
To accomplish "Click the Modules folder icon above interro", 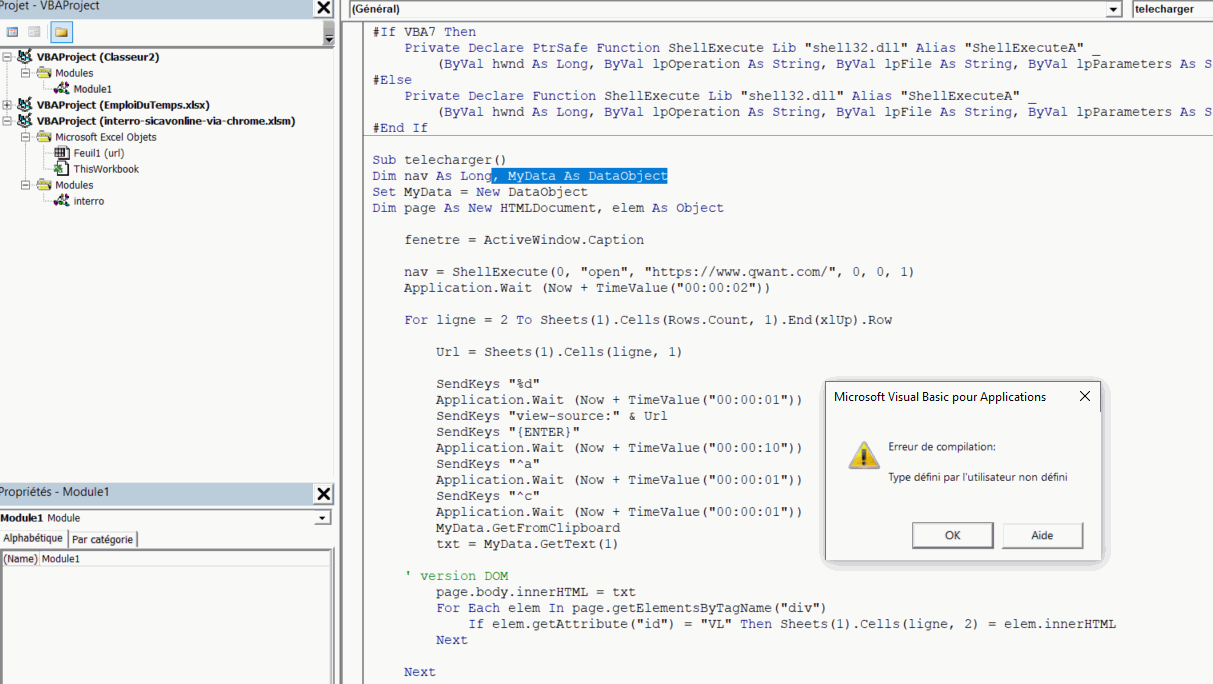I will pyautogui.click(x=44, y=185).
